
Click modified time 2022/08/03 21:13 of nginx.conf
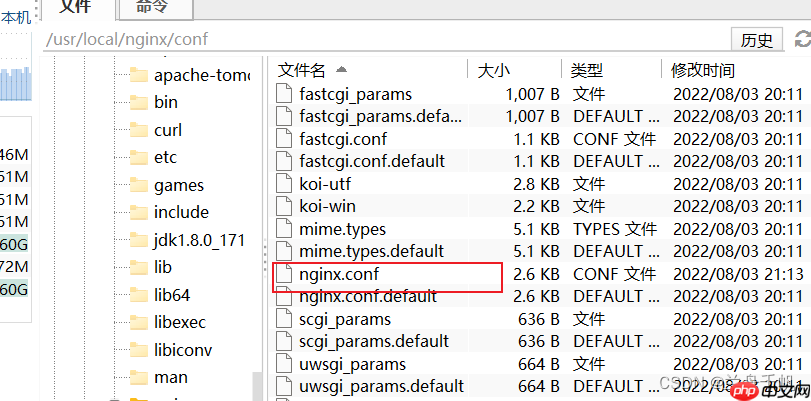(738, 274)
